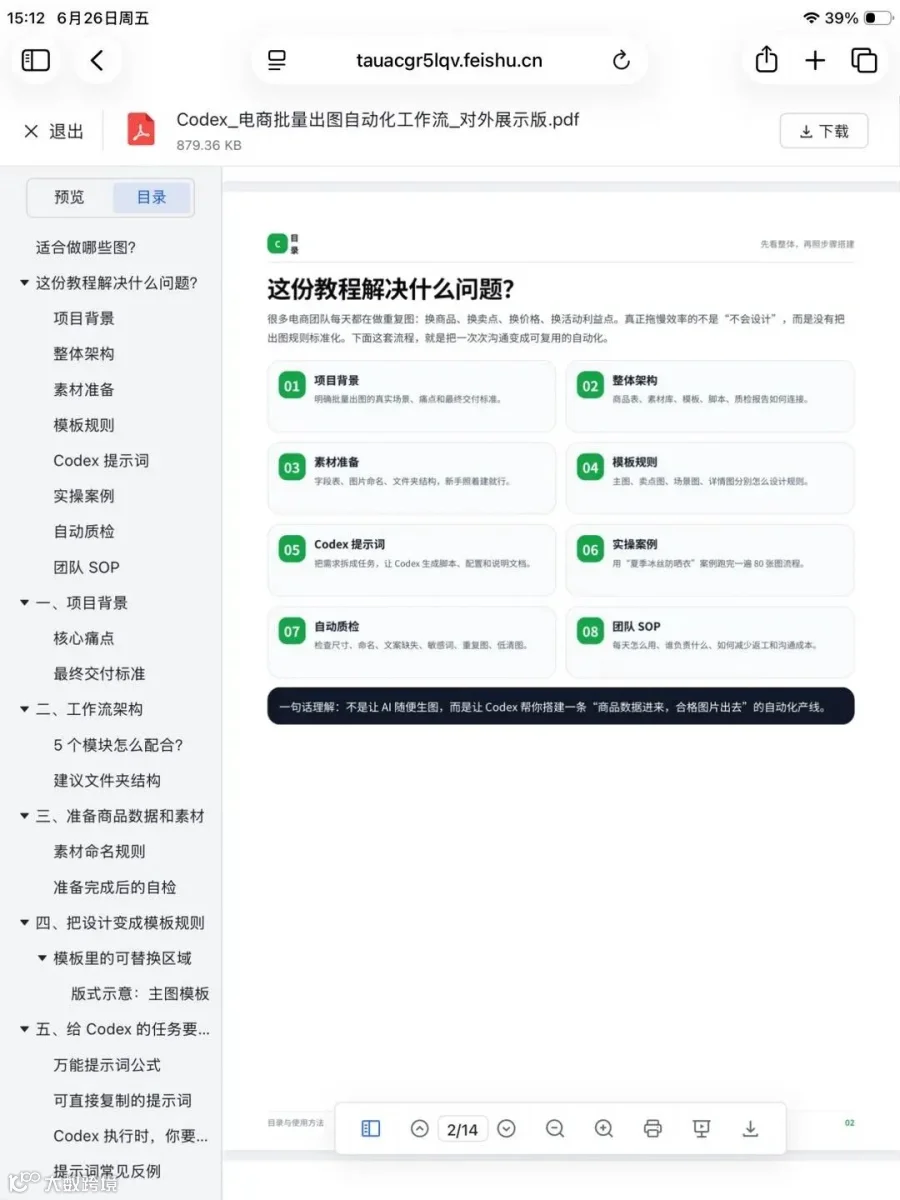Viewport: 900px width, 1200px height.
Task: Jump to 最终交付标准 outline entry
Action: point(99,674)
